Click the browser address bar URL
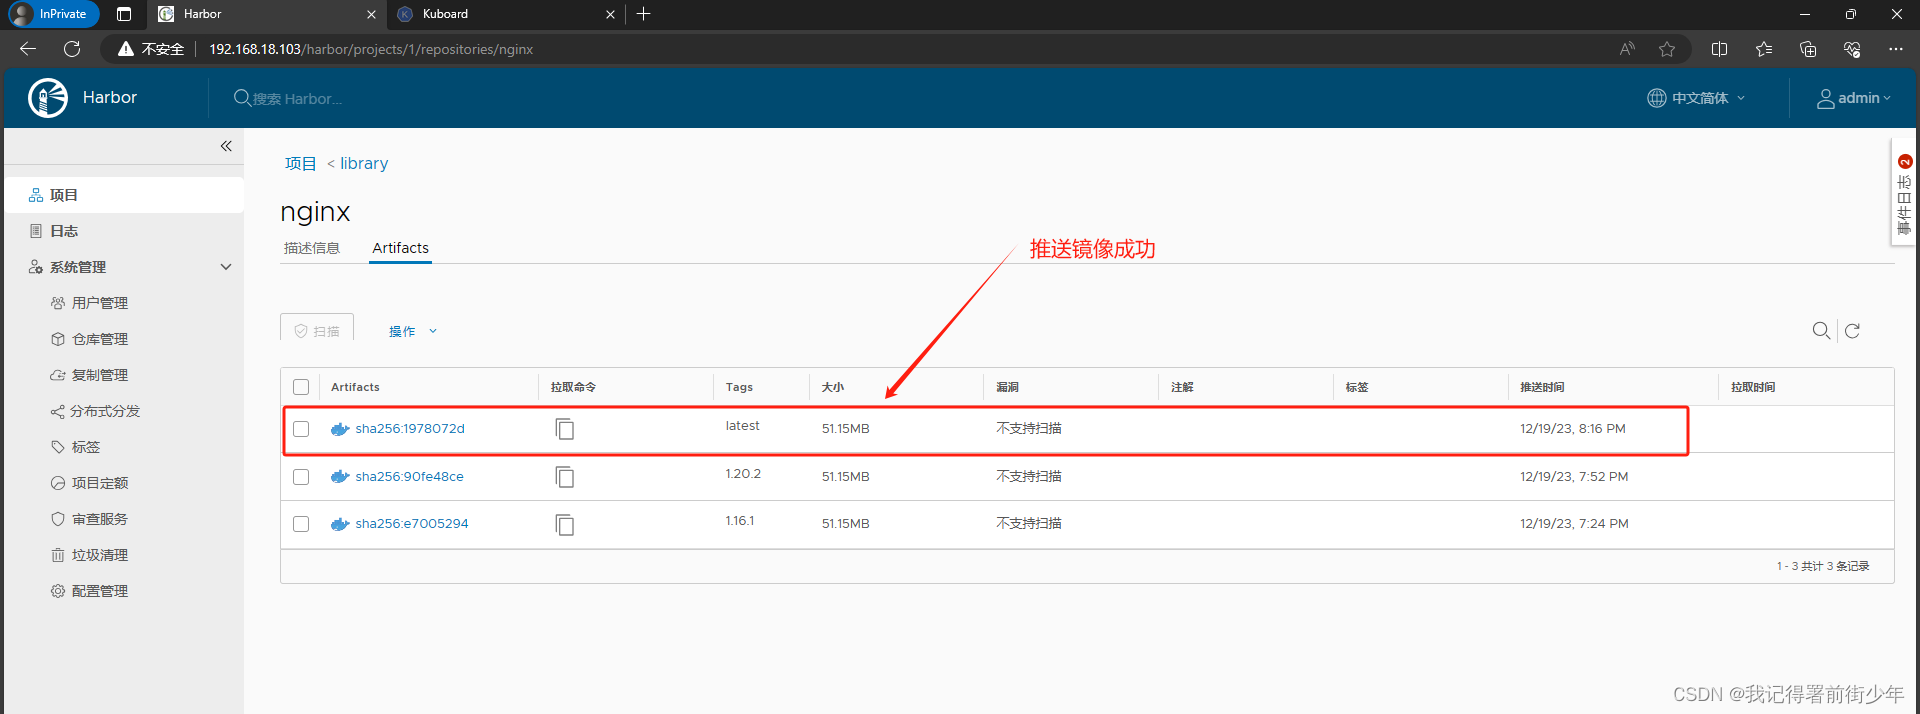Image resolution: width=1920 pixels, height=714 pixels. 371,49
